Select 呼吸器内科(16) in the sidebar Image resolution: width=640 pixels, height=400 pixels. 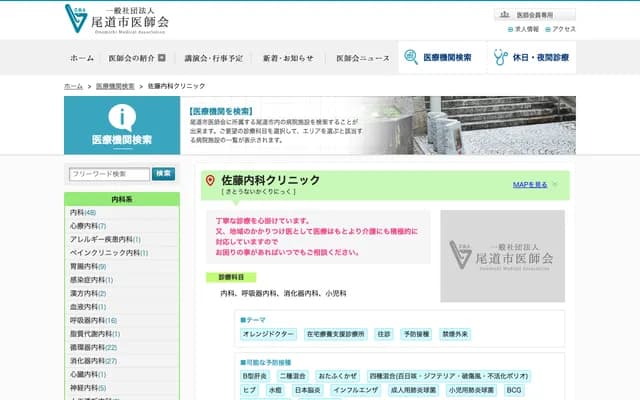93,320
